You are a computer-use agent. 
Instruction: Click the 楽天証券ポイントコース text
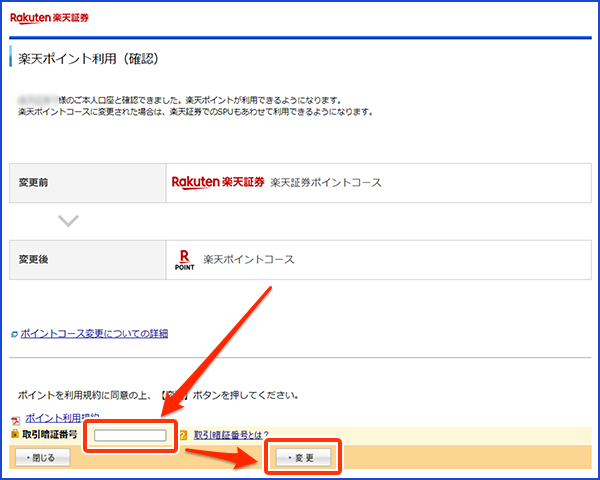[x=326, y=183]
